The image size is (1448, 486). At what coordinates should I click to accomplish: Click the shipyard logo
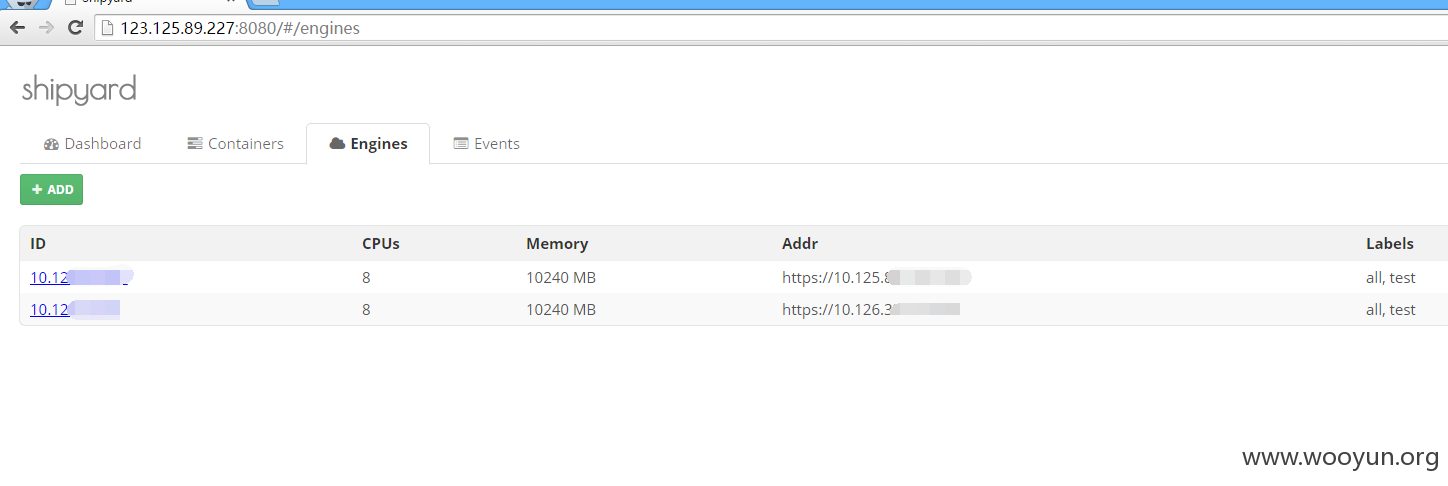pyautogui.click(x=79, y=90)
